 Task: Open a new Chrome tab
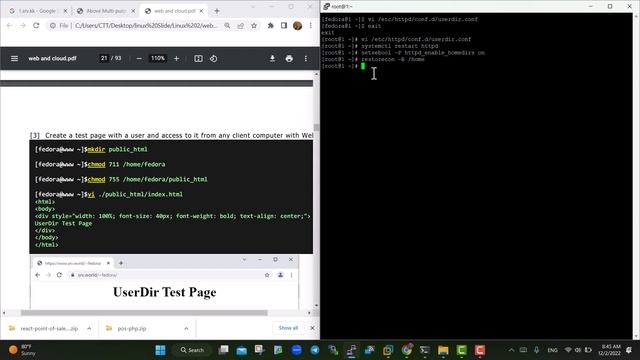coord(217,11)
